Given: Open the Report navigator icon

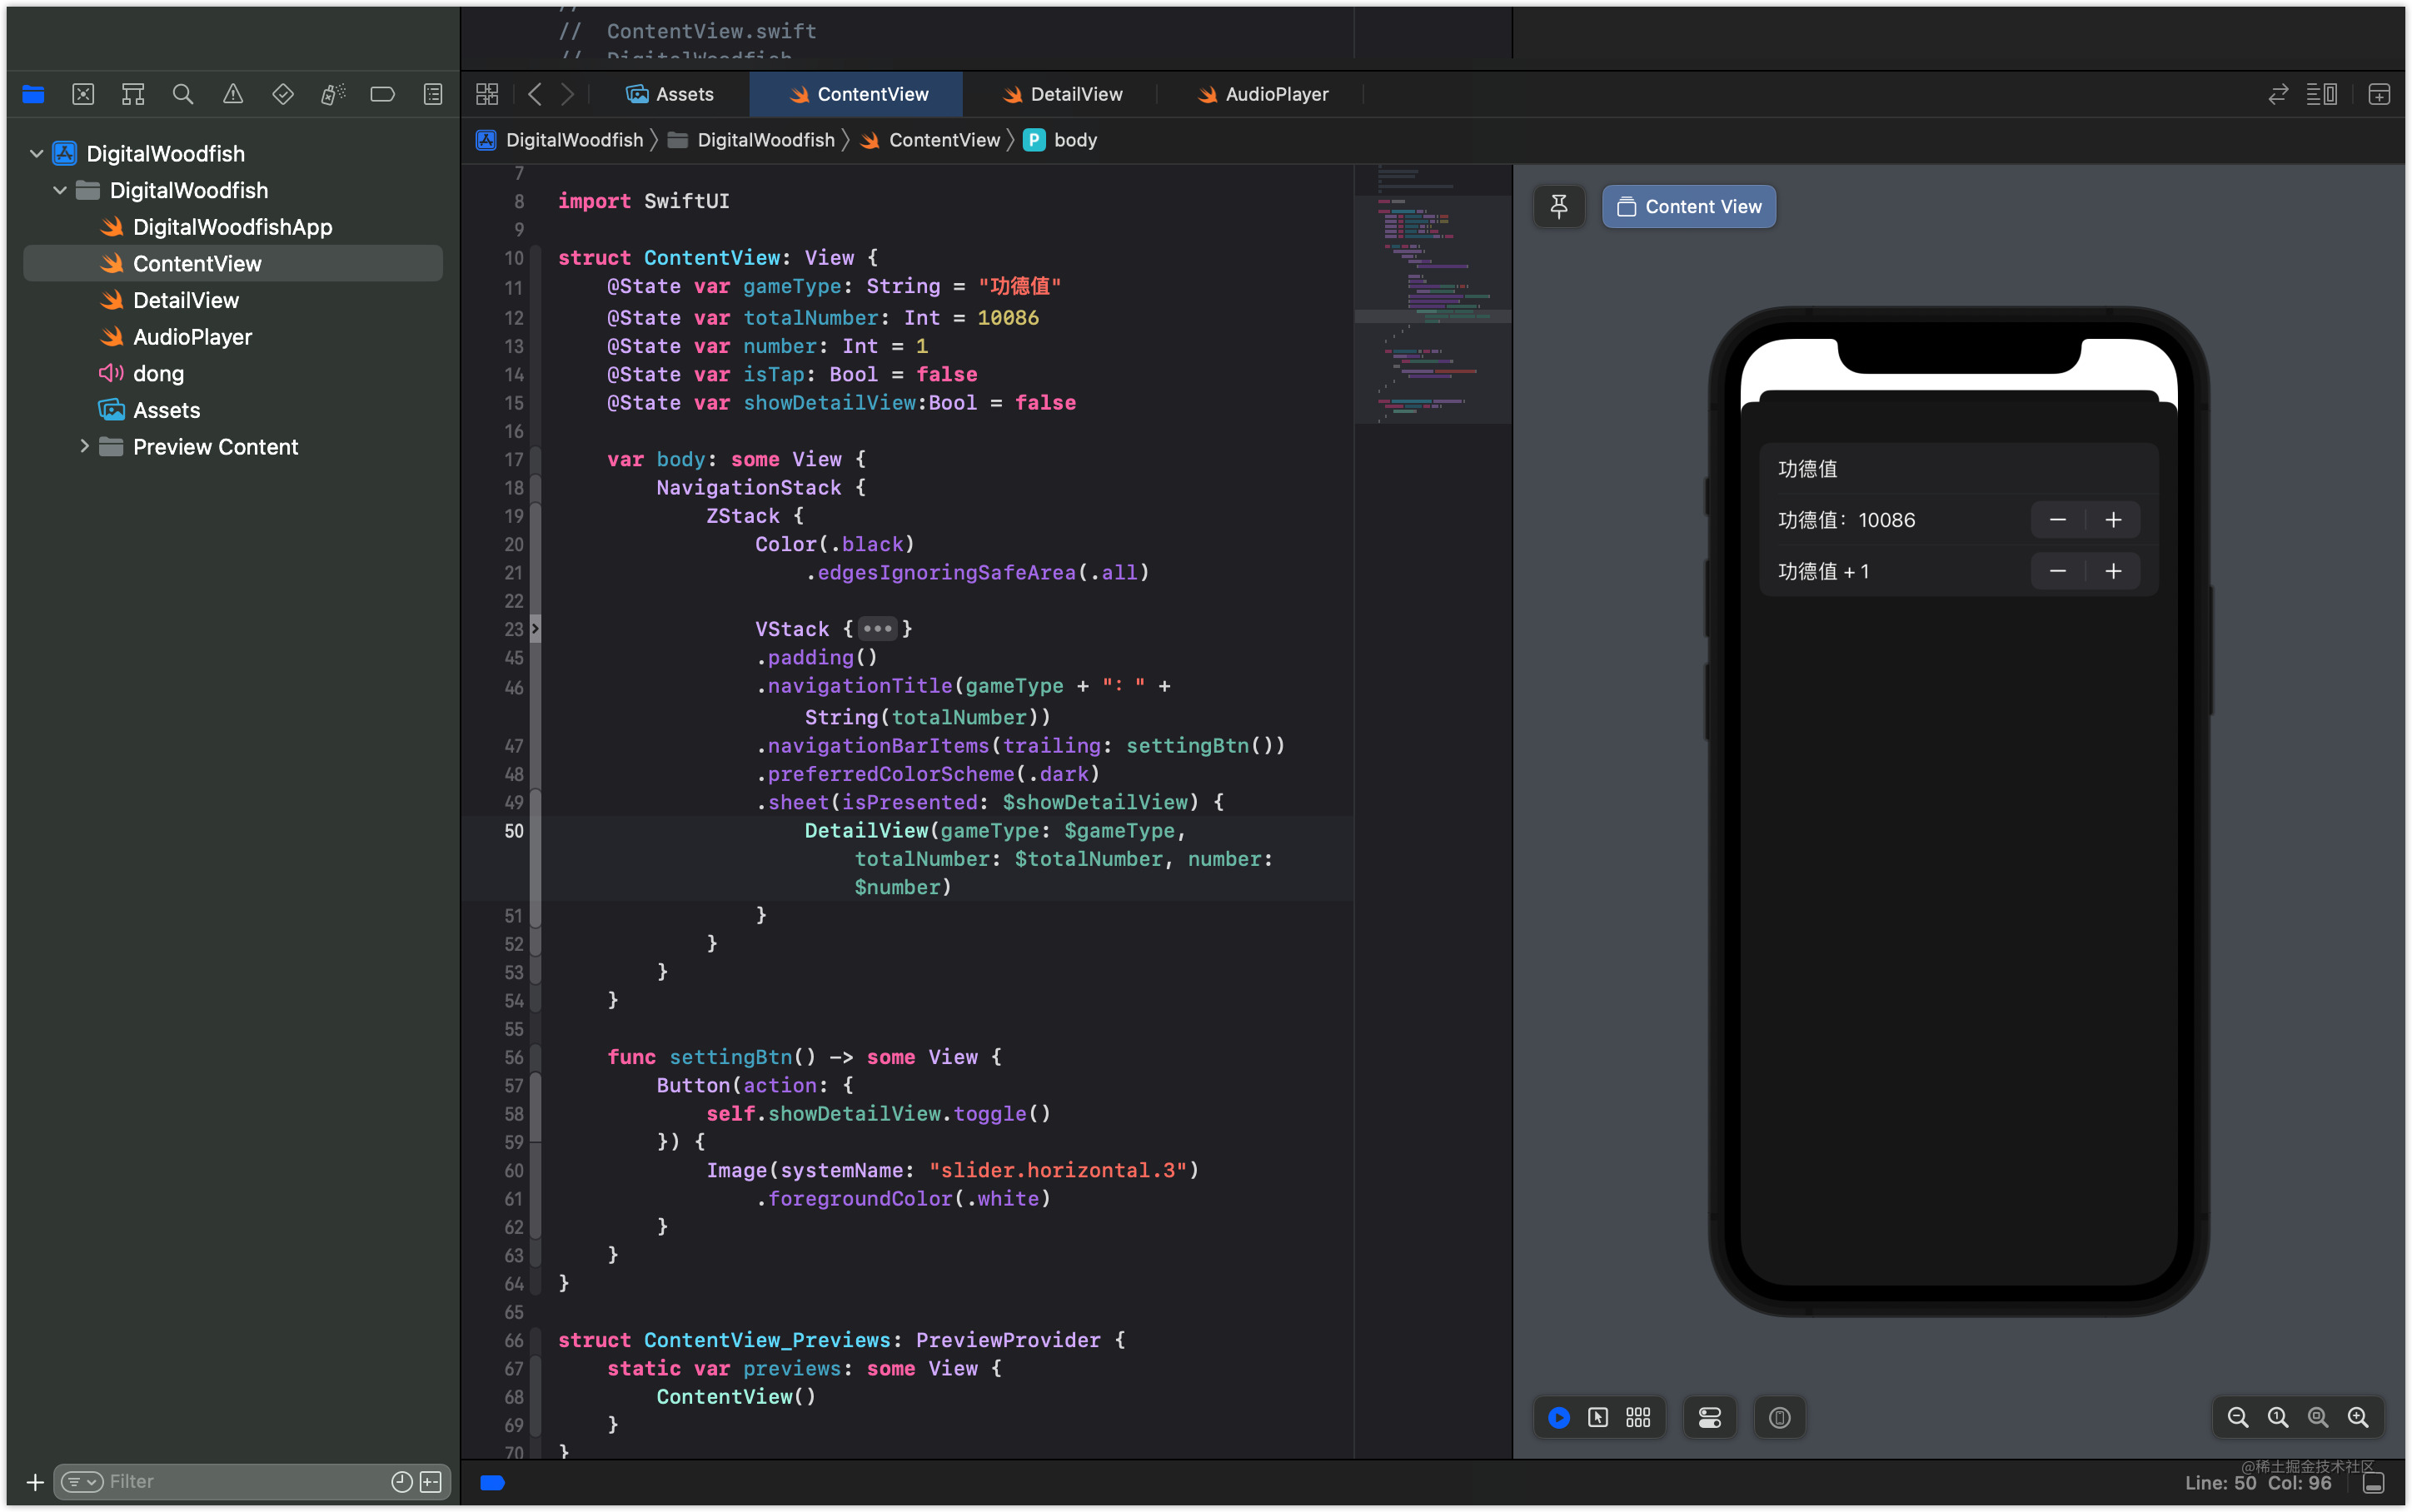Looking at the screenshot, I should [x=433, y=94].
